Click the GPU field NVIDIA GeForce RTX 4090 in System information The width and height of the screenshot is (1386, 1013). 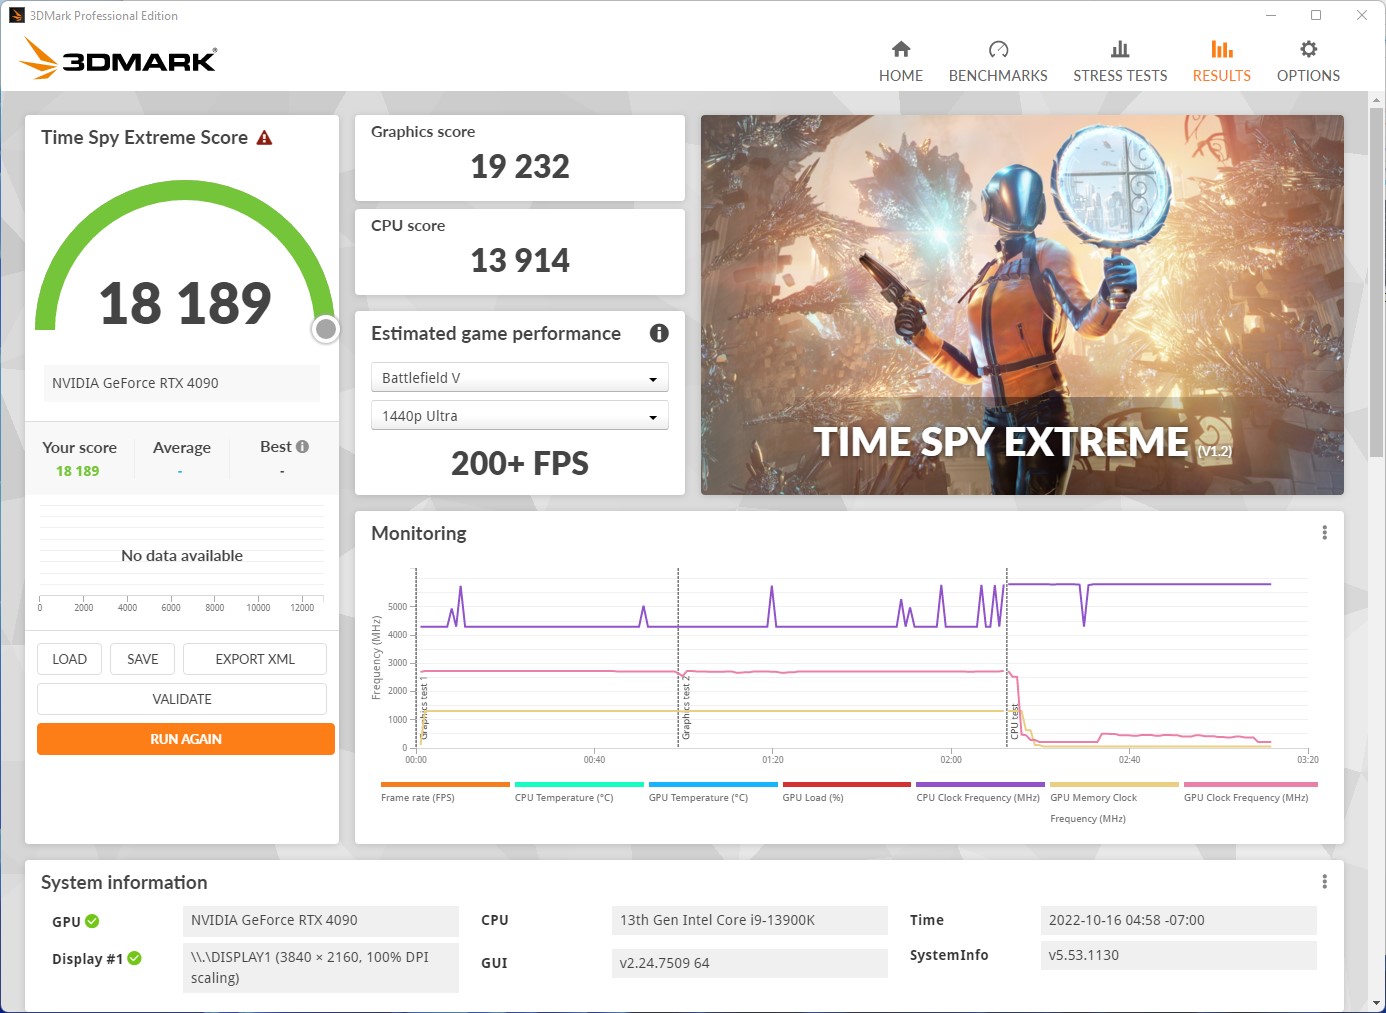[x=320, y=920]
